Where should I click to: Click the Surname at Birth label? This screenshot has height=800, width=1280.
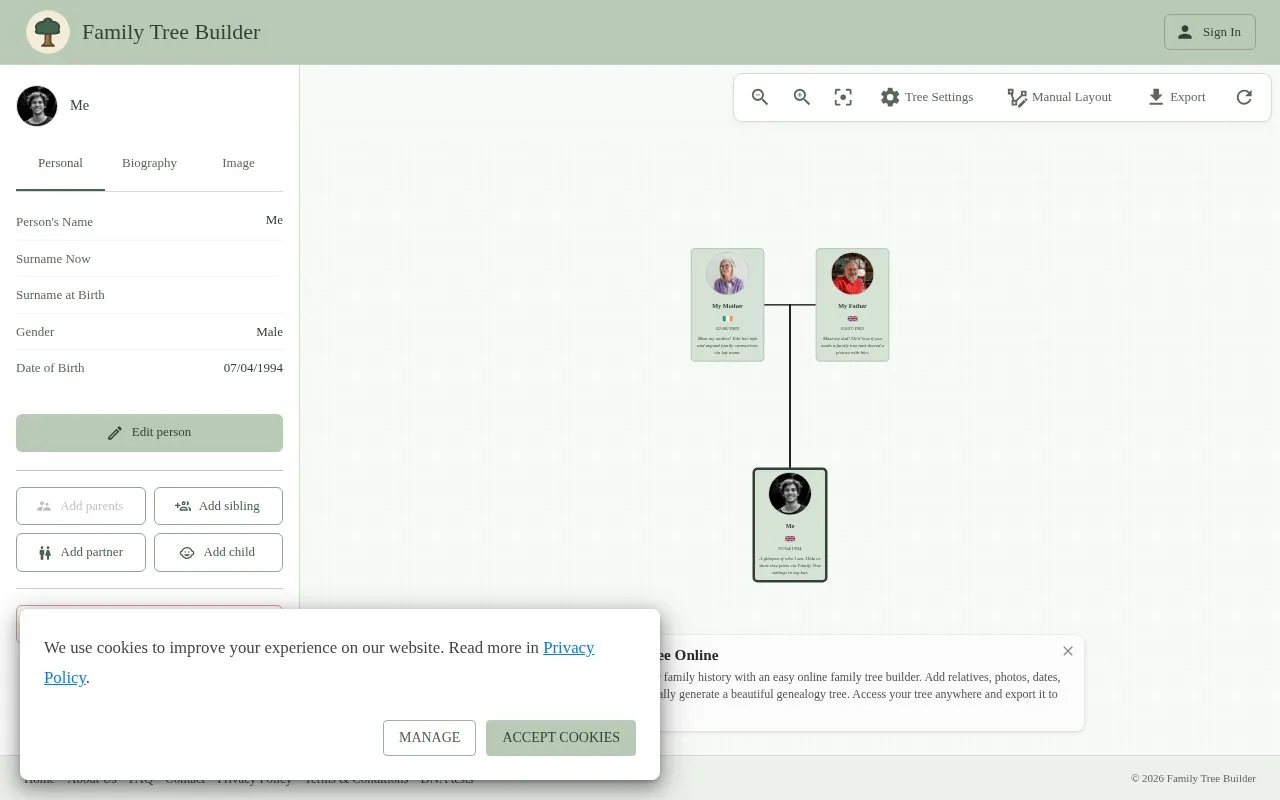point(60,295)
